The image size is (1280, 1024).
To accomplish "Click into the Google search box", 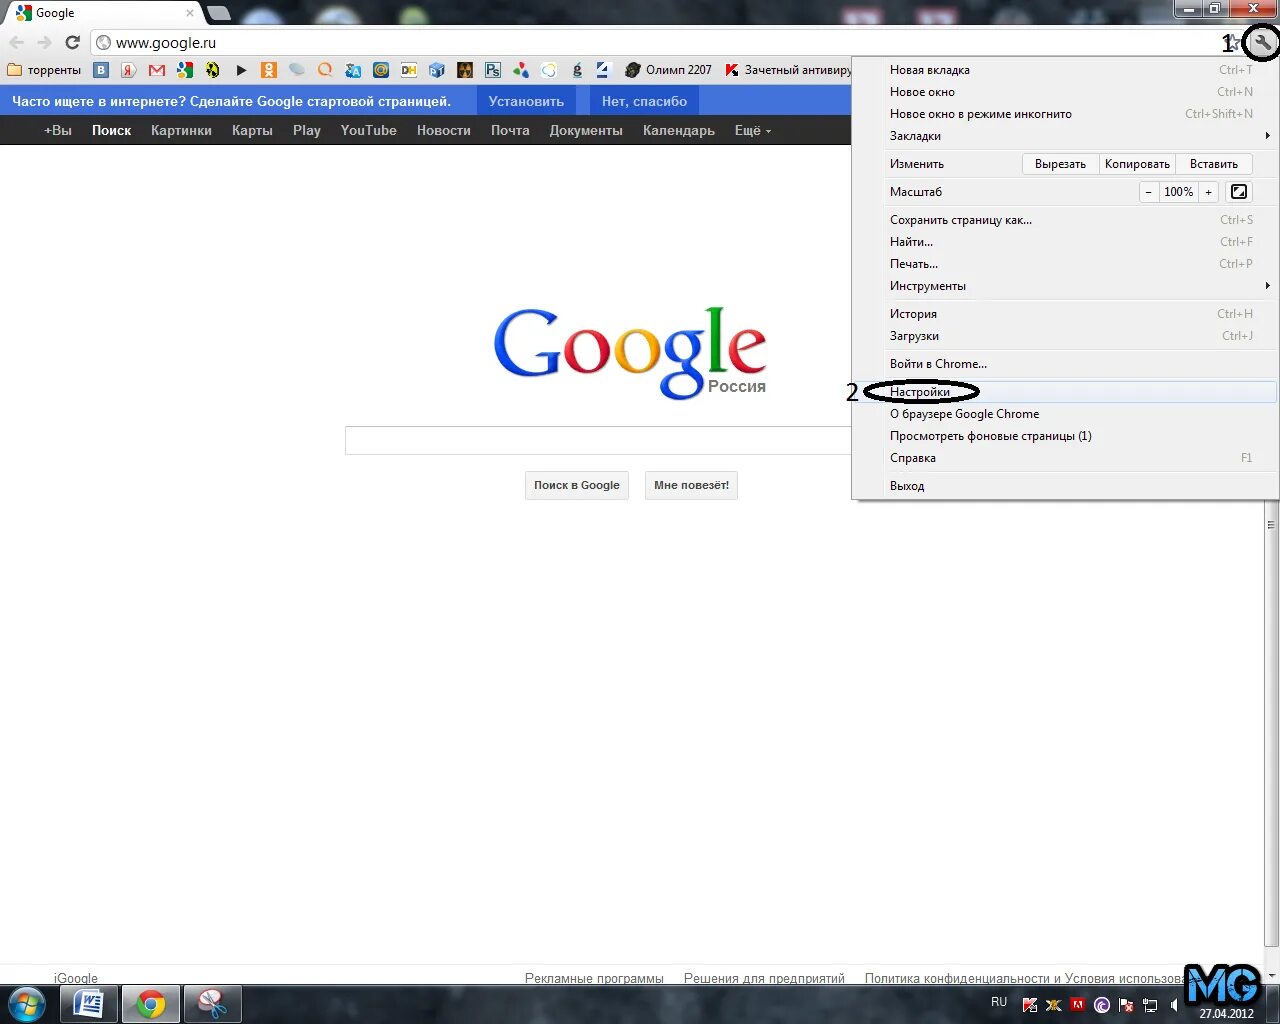I will pos(598,440).
